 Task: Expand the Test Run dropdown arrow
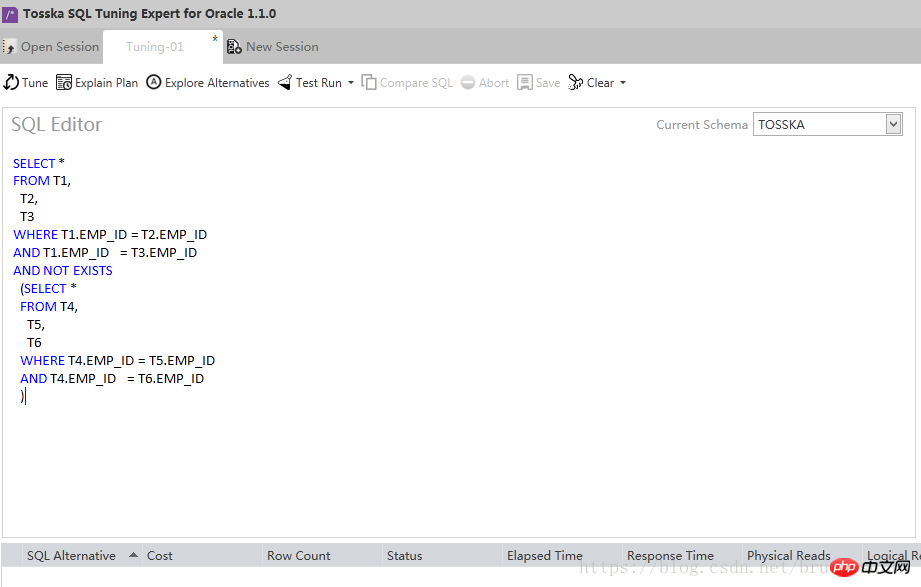pos(351,83)
